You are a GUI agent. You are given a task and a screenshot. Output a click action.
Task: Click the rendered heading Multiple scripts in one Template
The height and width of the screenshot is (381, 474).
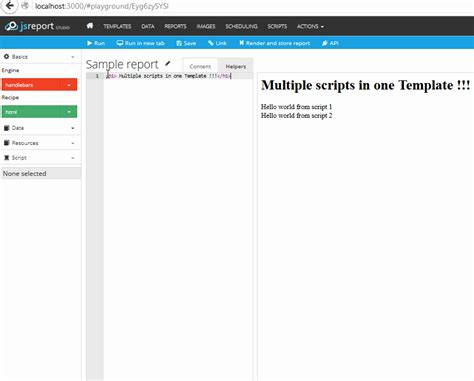point(366,85)
